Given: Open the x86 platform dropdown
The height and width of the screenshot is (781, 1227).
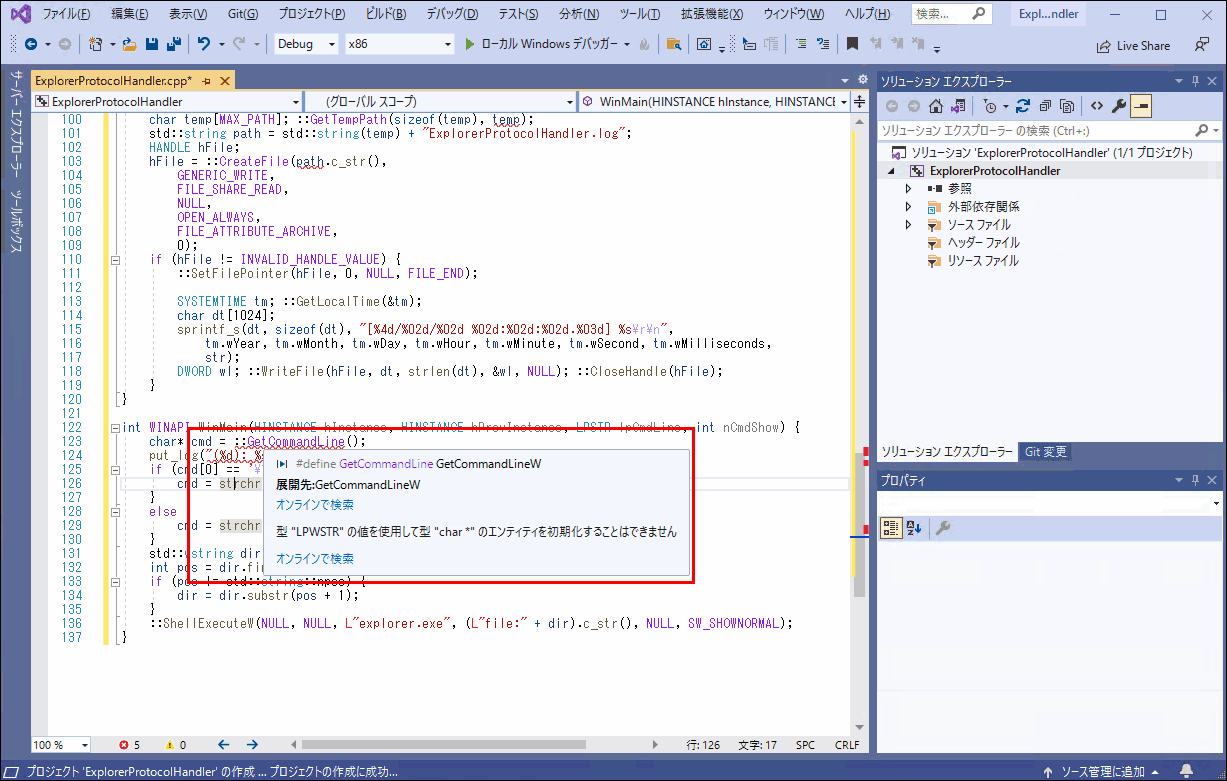Looking at the screenshot, I should [x=397, y=44].
